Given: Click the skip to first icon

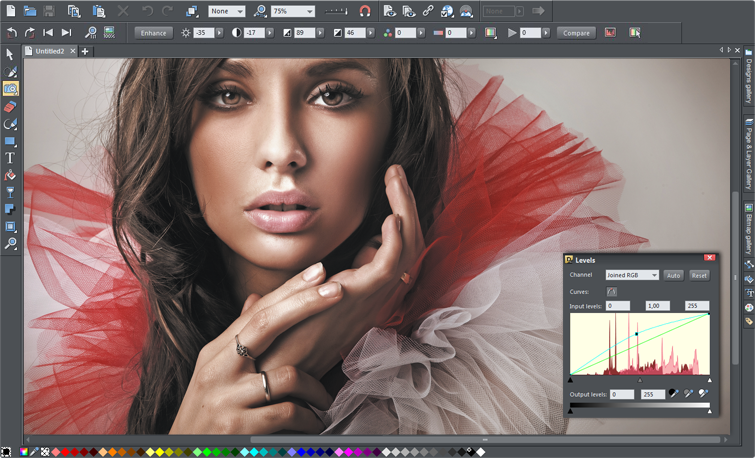Looking at the screenshot, I should pos(48,33).
